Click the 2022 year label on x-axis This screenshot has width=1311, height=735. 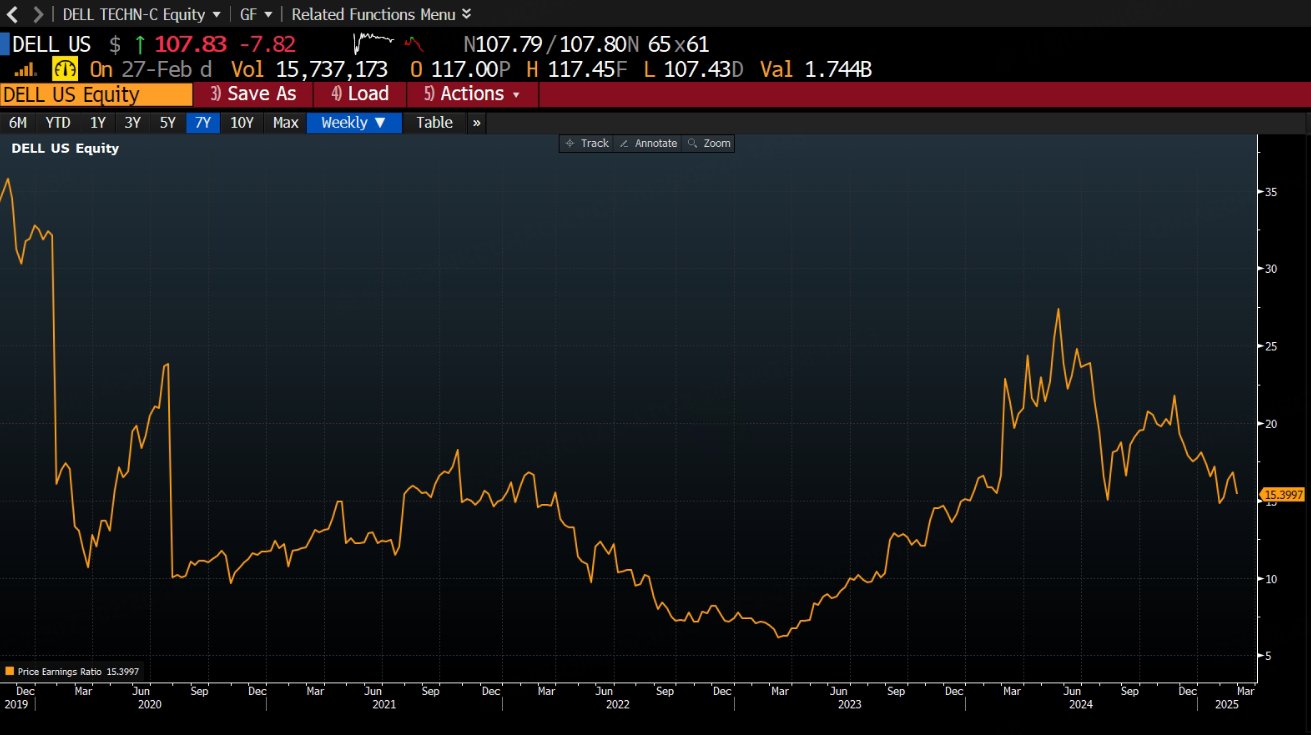616,704
